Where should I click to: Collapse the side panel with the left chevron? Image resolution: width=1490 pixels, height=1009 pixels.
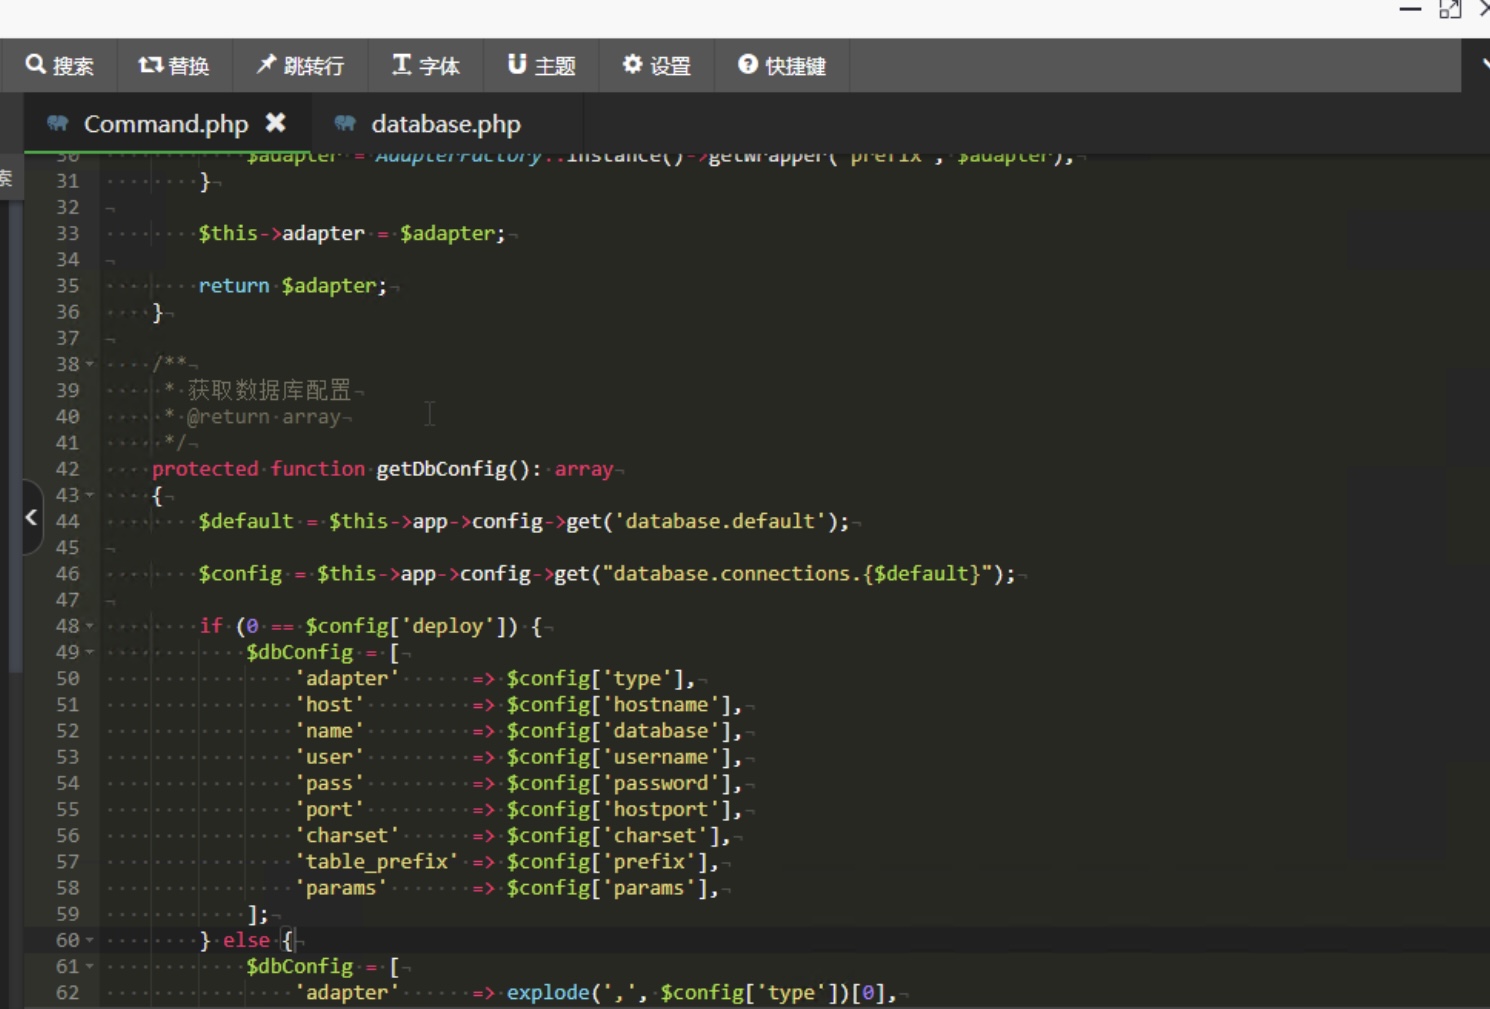tap(31, 518)
